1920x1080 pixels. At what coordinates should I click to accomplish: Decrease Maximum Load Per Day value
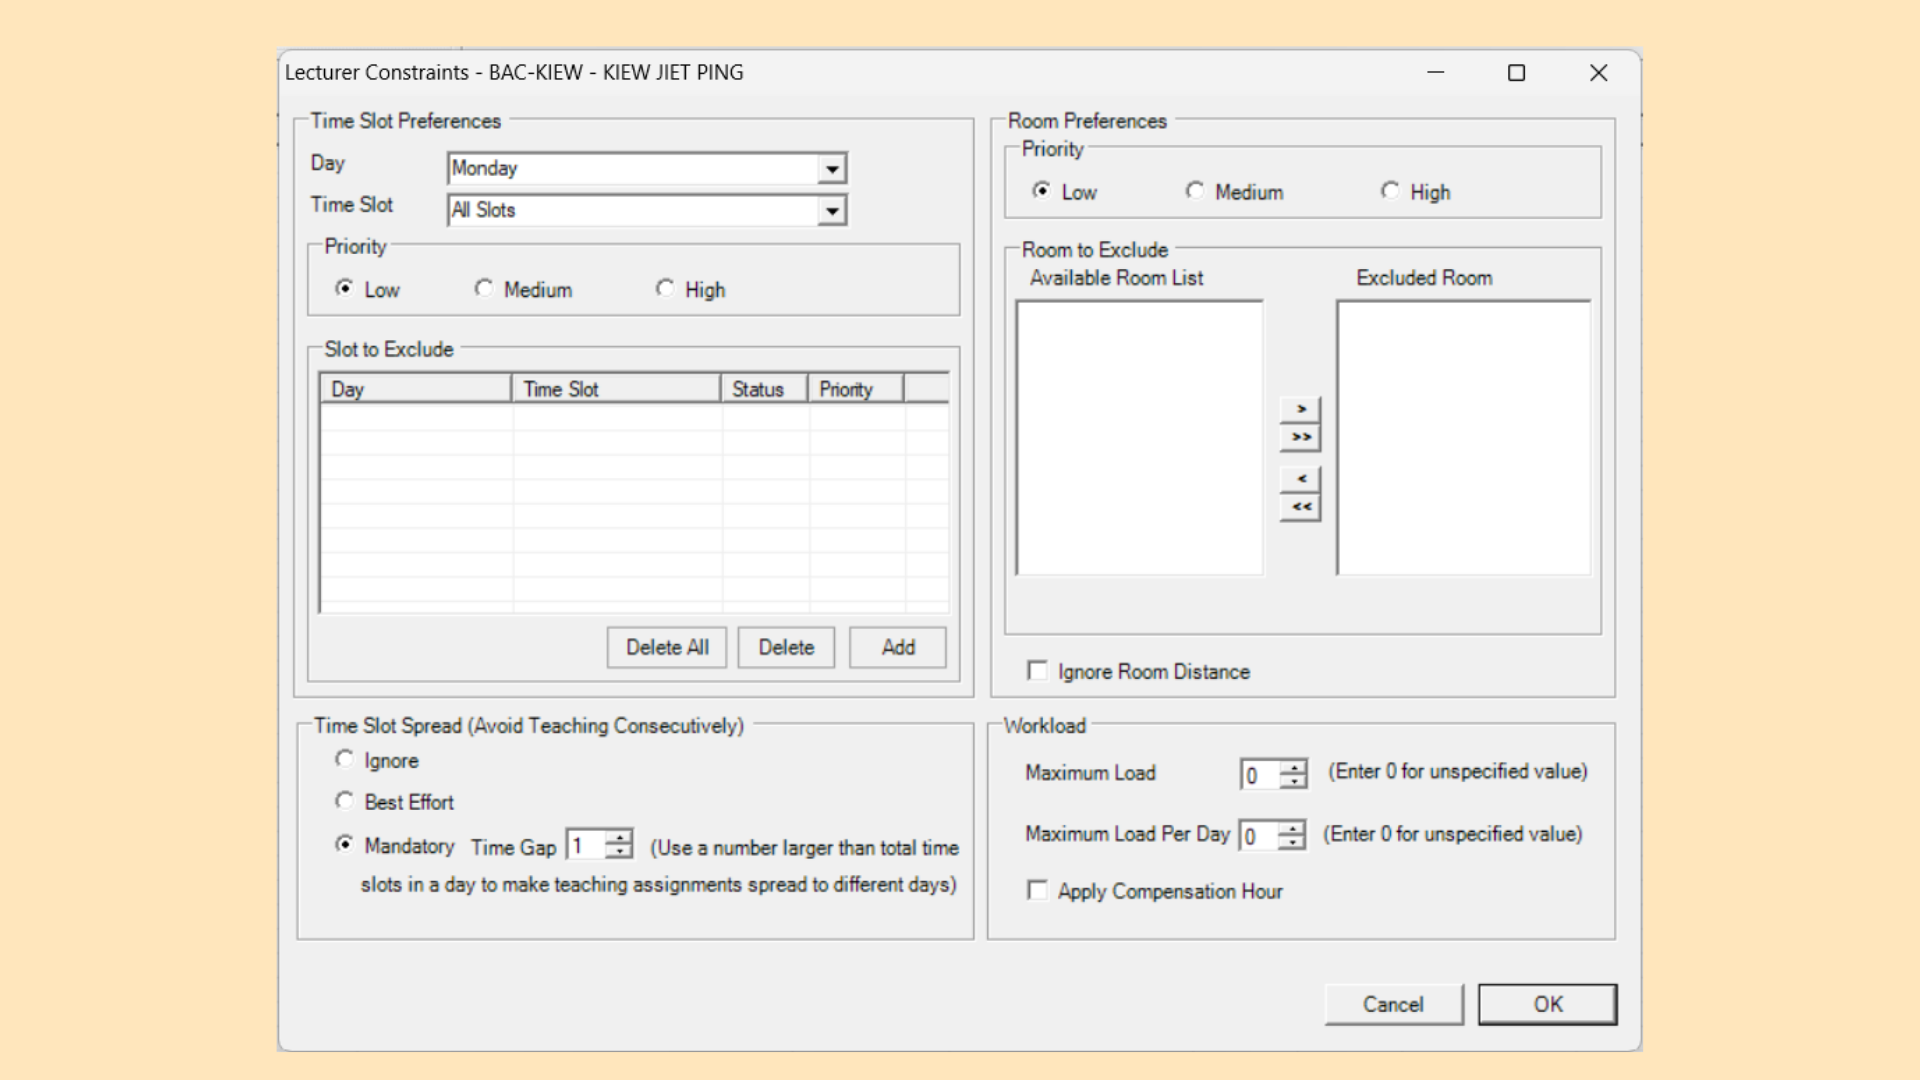pos(1292,842)
